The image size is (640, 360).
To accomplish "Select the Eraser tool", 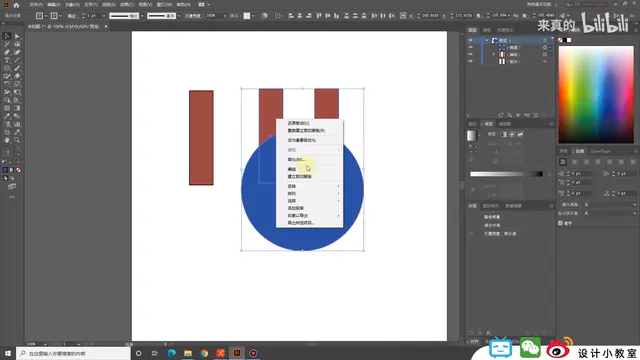I will 17,76.
